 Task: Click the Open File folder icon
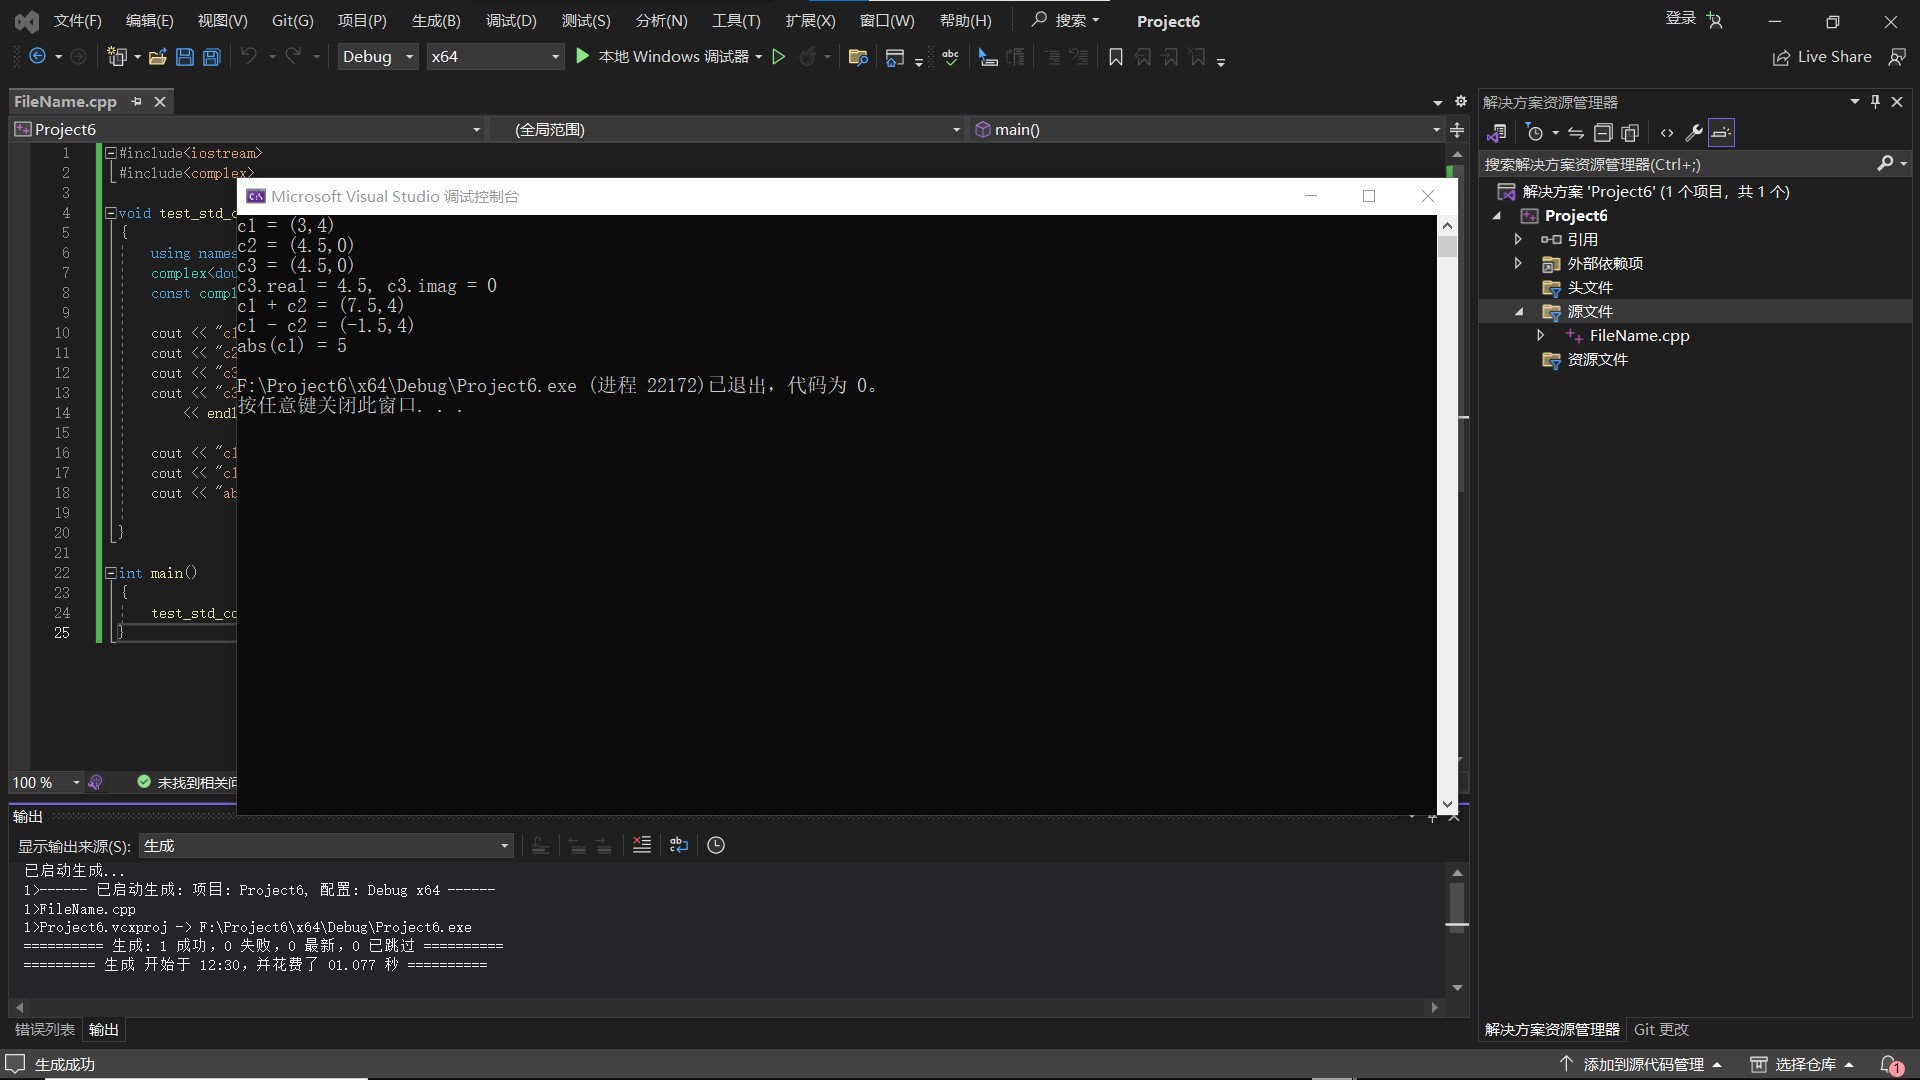[x=157, y=57]
